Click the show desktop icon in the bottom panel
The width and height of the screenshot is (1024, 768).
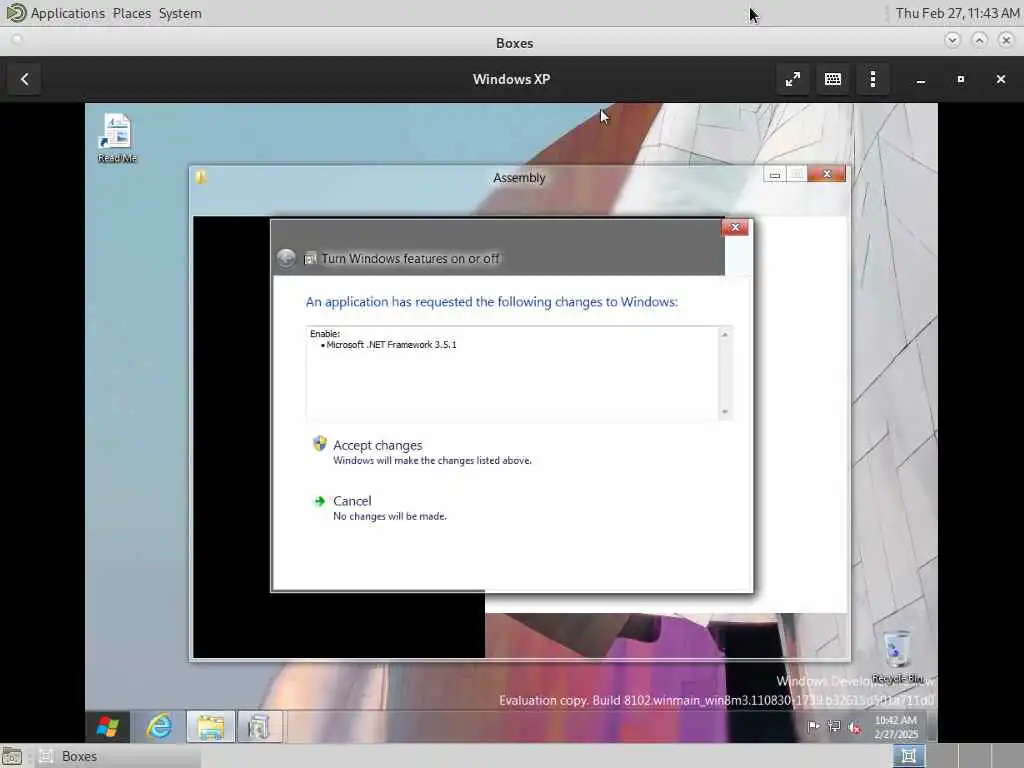(12, 756)
